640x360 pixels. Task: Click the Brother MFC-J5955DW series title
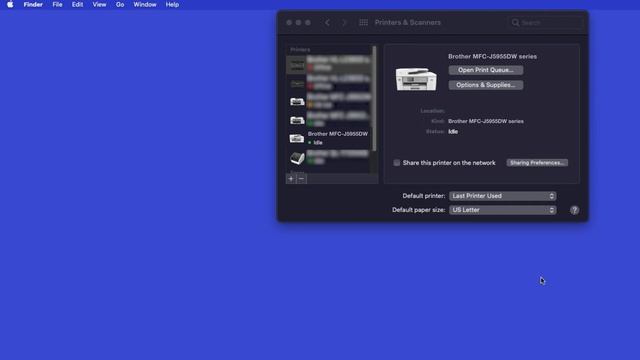[x=492, y=56]
